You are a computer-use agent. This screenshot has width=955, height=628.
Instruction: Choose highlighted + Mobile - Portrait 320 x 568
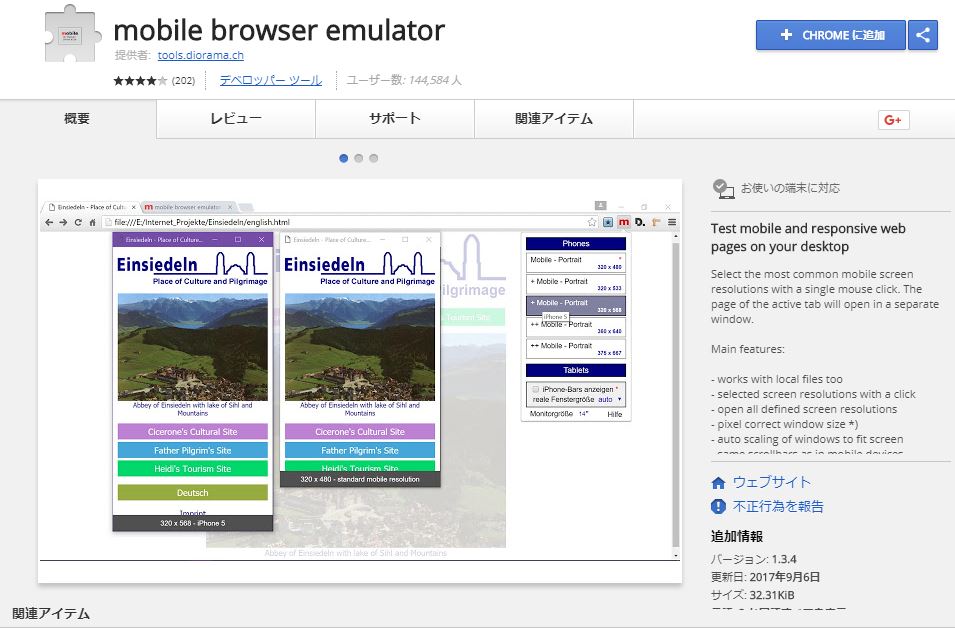click(x=576, y=306)
